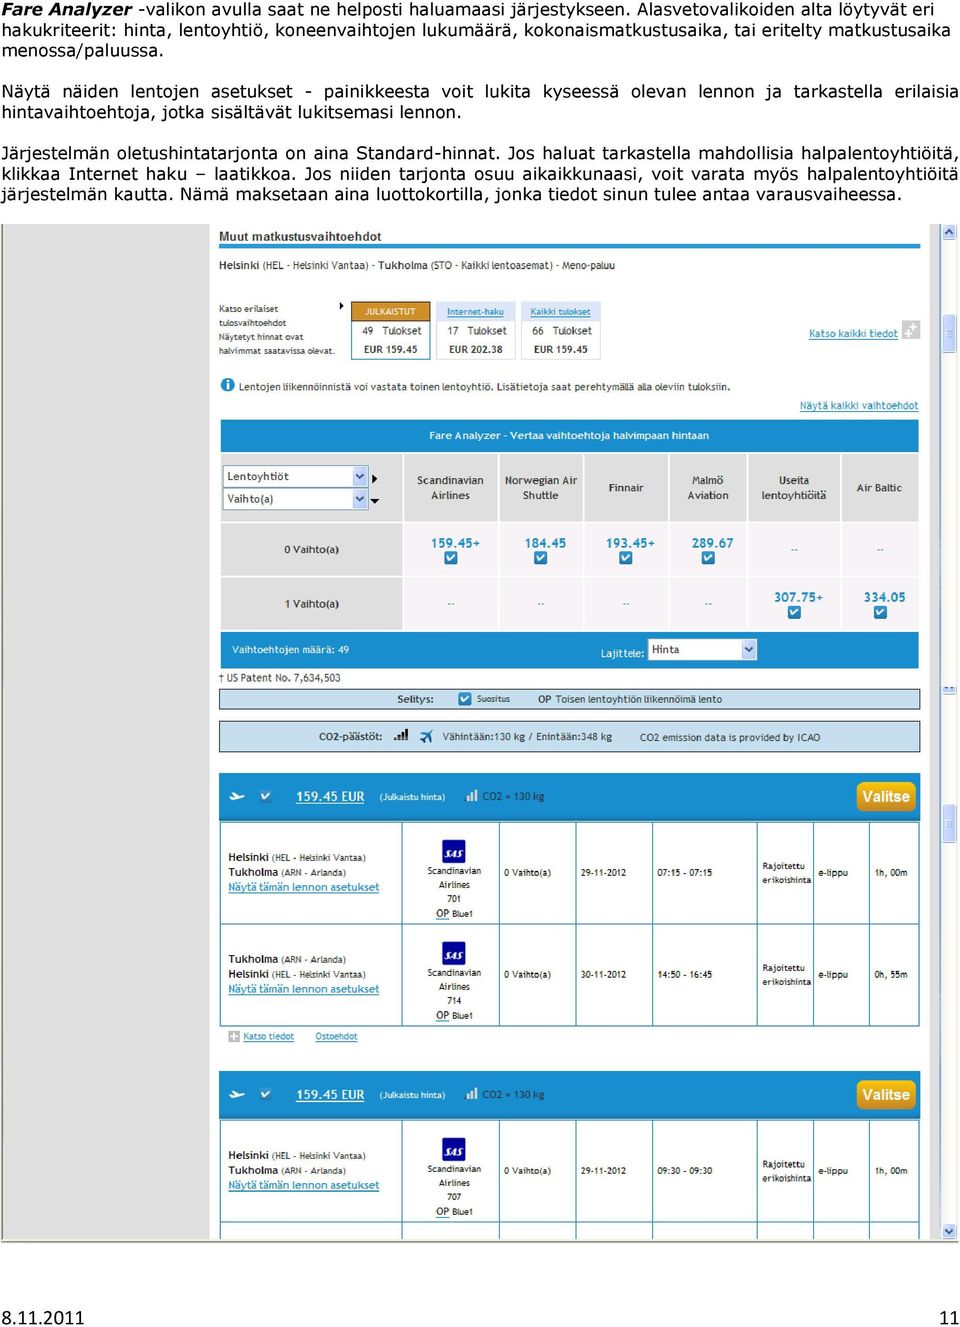The width and height of the screenshot is (960, 1327).
Task: Click the 1 Vaihto(a) row label
Action: pyautogui.click(x=311, y=604)
